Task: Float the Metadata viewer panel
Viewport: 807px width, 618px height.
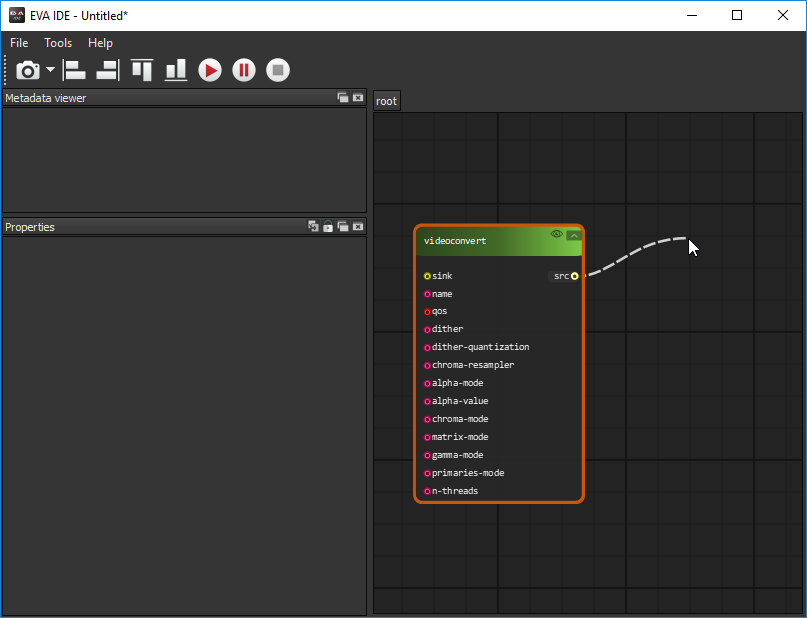Action: [343, 98]
